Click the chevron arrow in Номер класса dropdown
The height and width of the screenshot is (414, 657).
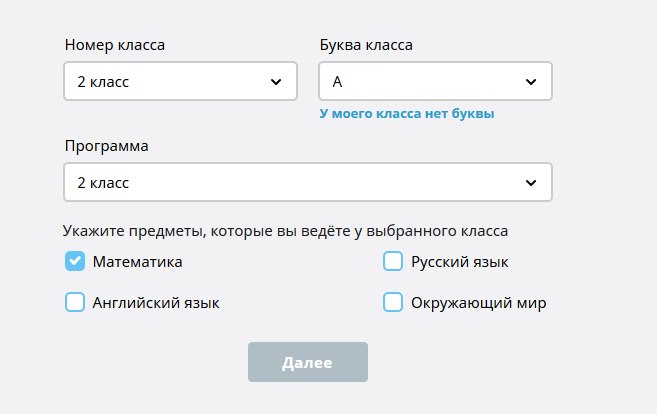275,82
